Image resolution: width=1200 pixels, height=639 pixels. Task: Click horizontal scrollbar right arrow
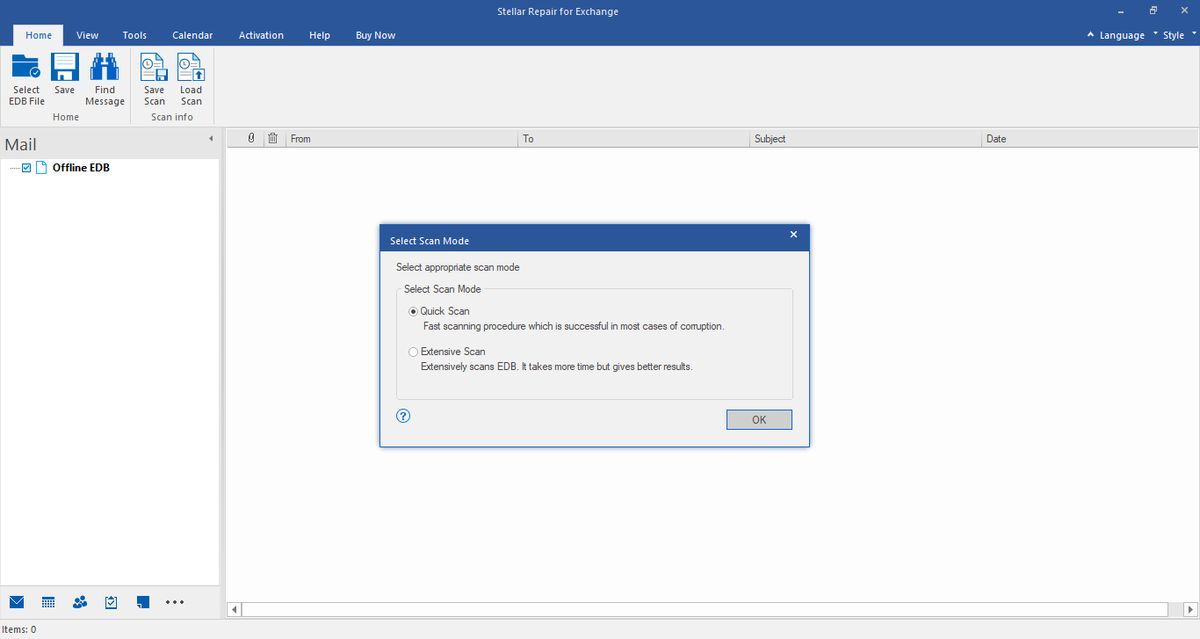point(1191,609)
